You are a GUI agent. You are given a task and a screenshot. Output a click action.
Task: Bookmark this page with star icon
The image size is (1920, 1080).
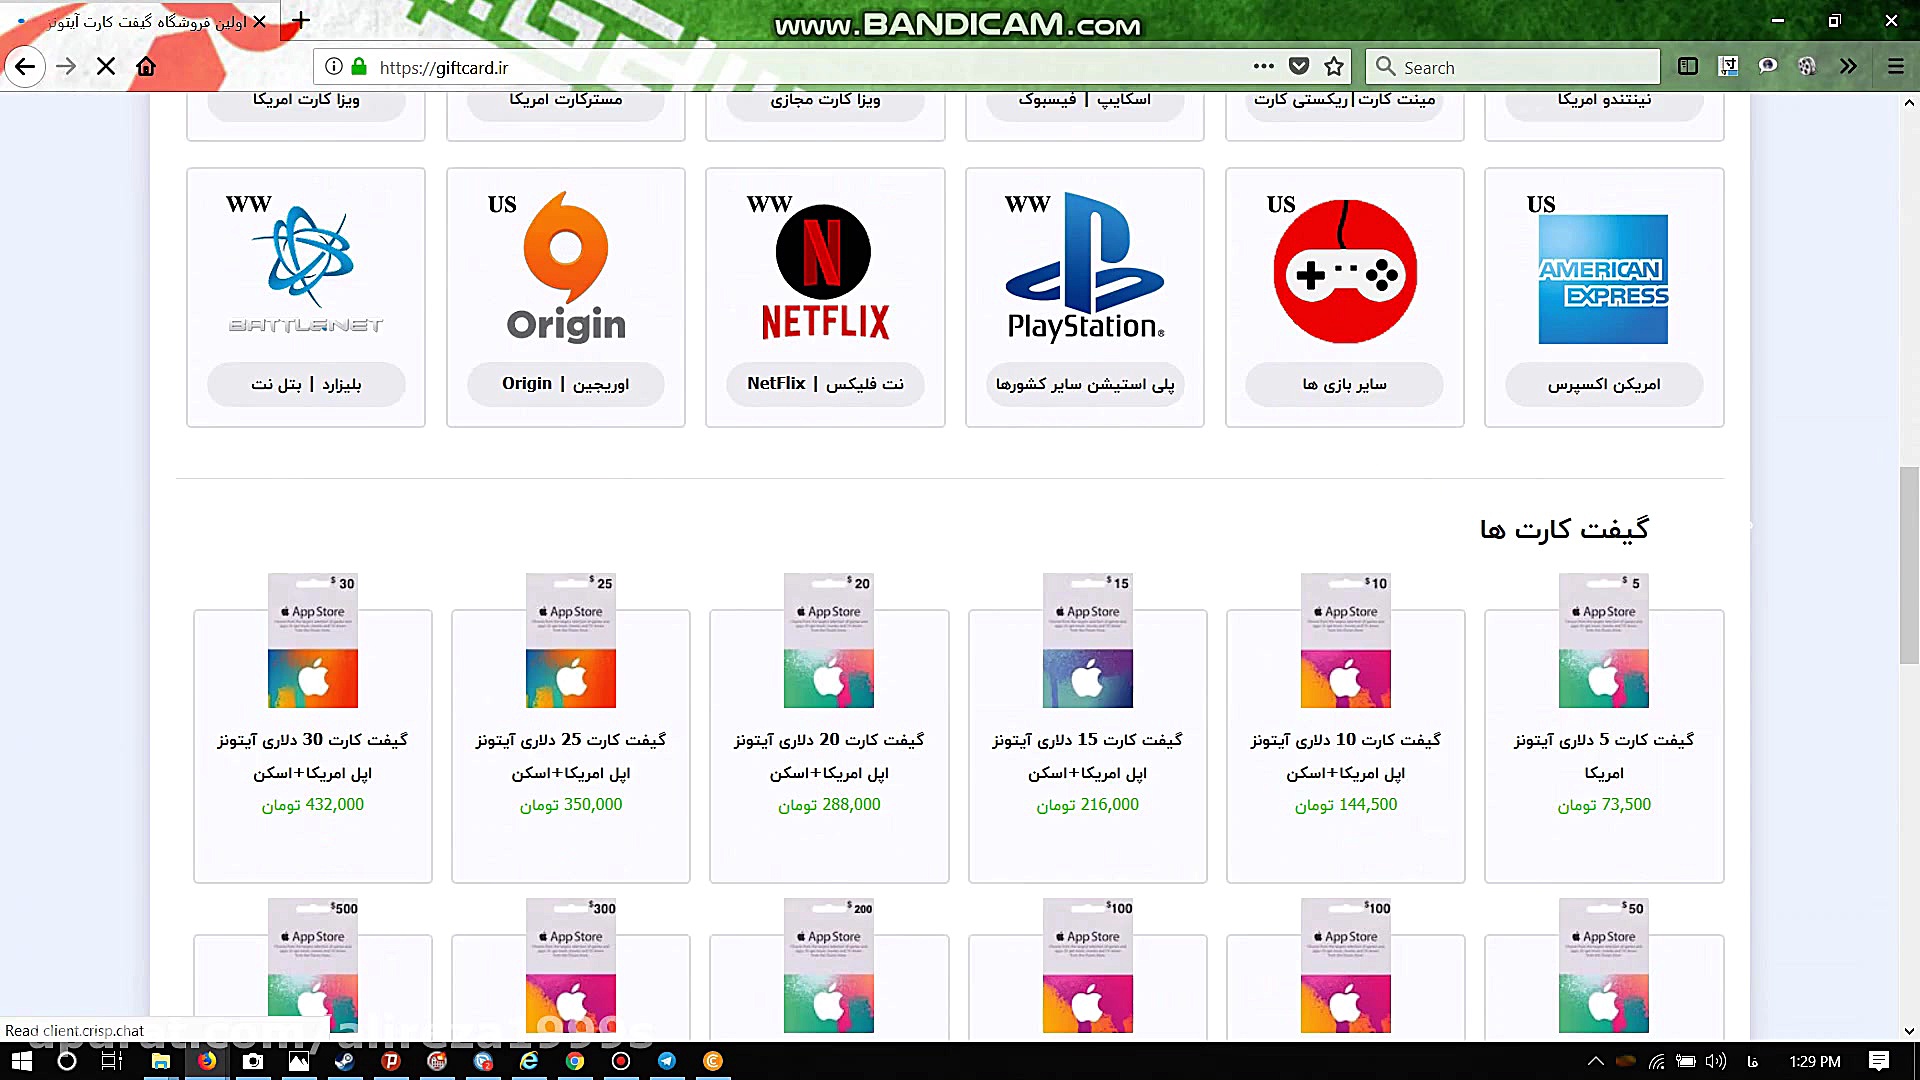1334,67
